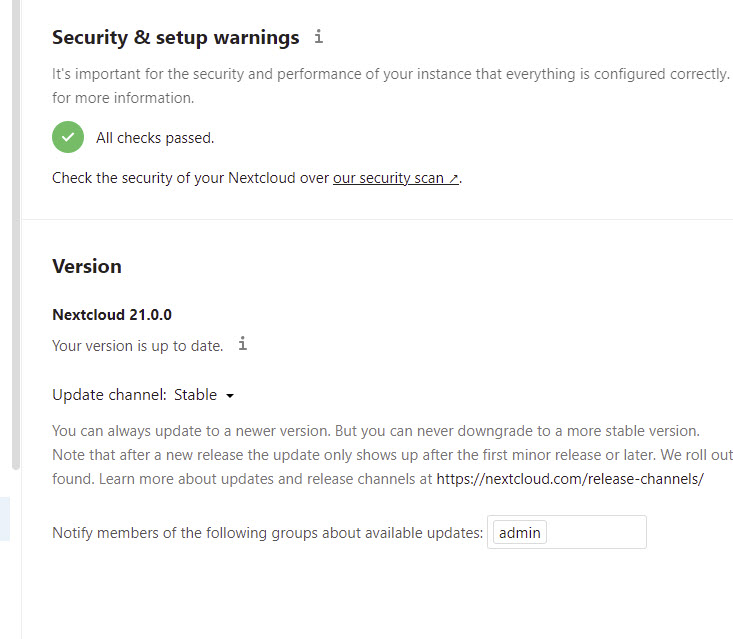Click the security importance description paragraph
The width and height of the screenshot is (733, 639).
click(390, 74)
